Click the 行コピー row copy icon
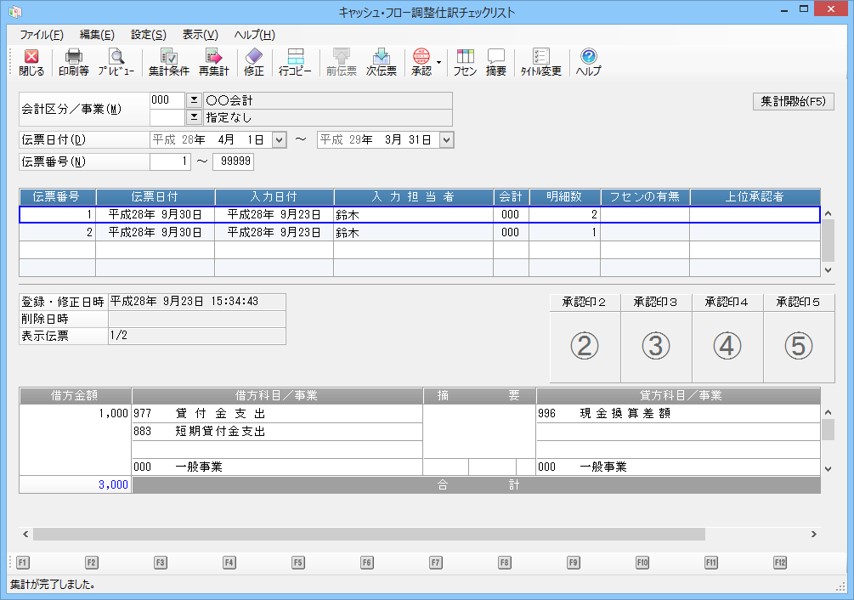The width and height of the screenshot is (854, 600). pyautogui.click(x=295, y=62)
